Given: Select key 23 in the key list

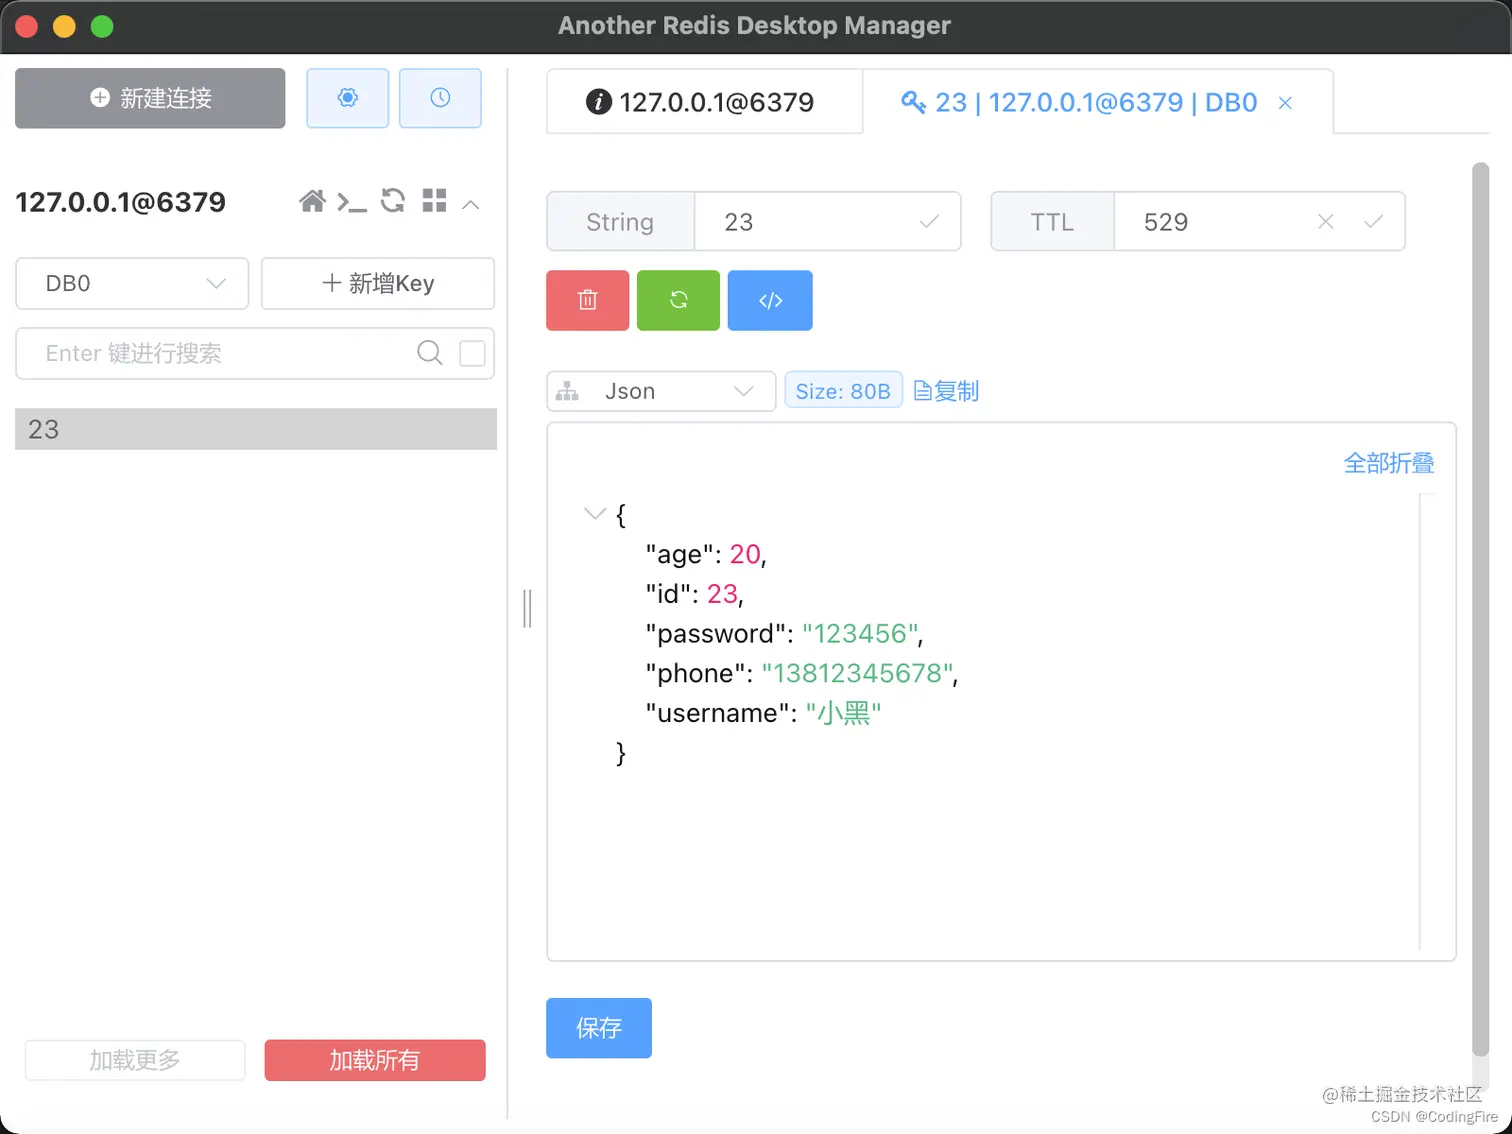Looking at the screenshot, I should (x=256, y=429).
